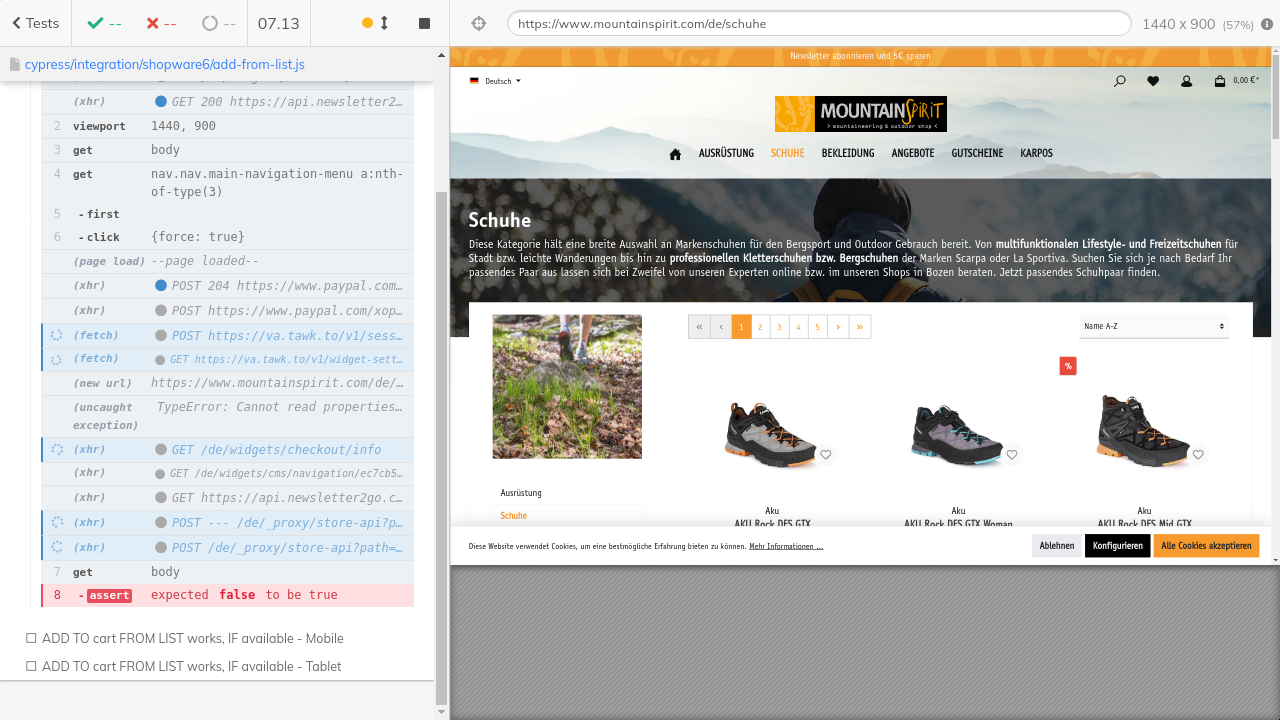Add AKU Rock DFS GTX to wishlist
The image size is (1280, 720).
click(825, 455)
